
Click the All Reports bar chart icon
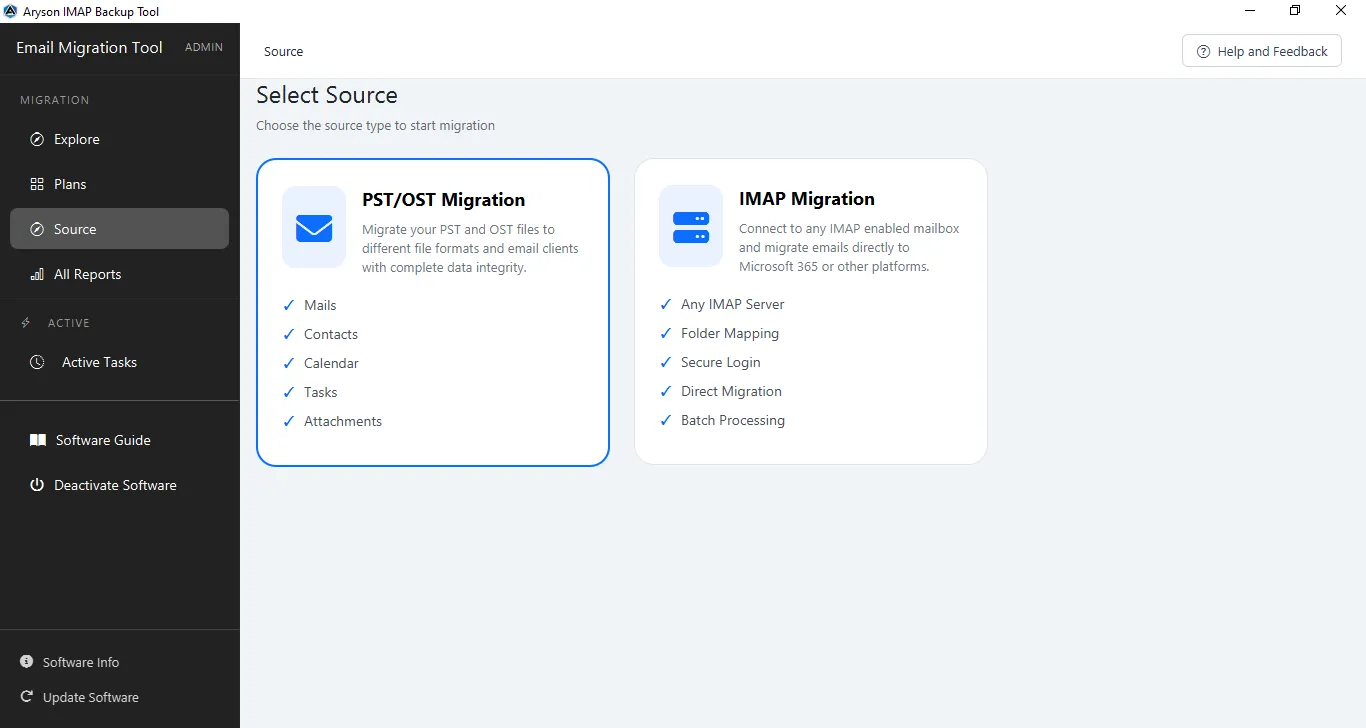[37, 274]
